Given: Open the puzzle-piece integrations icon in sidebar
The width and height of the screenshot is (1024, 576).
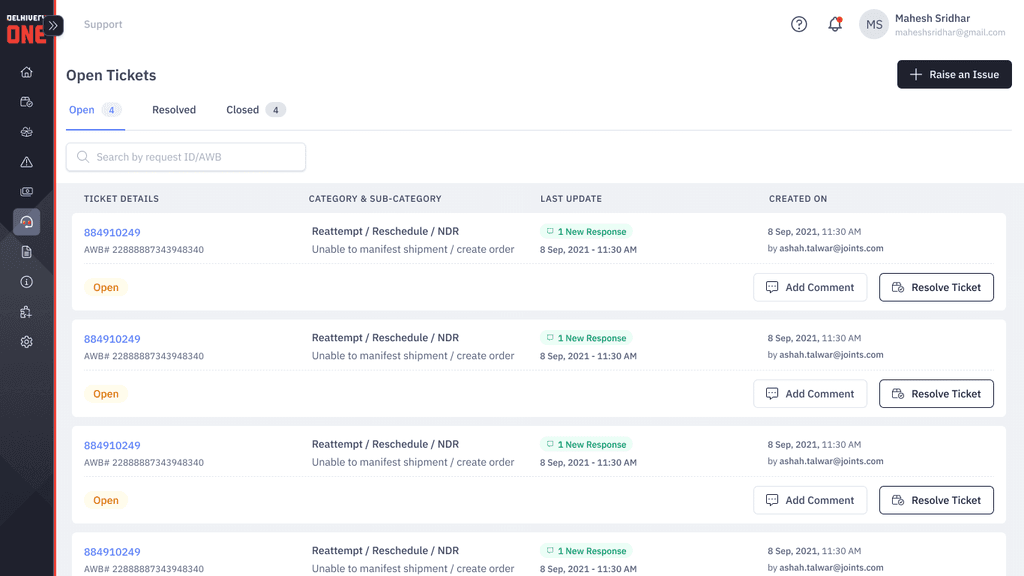Looking at the screenshot, I should [26, 312].
